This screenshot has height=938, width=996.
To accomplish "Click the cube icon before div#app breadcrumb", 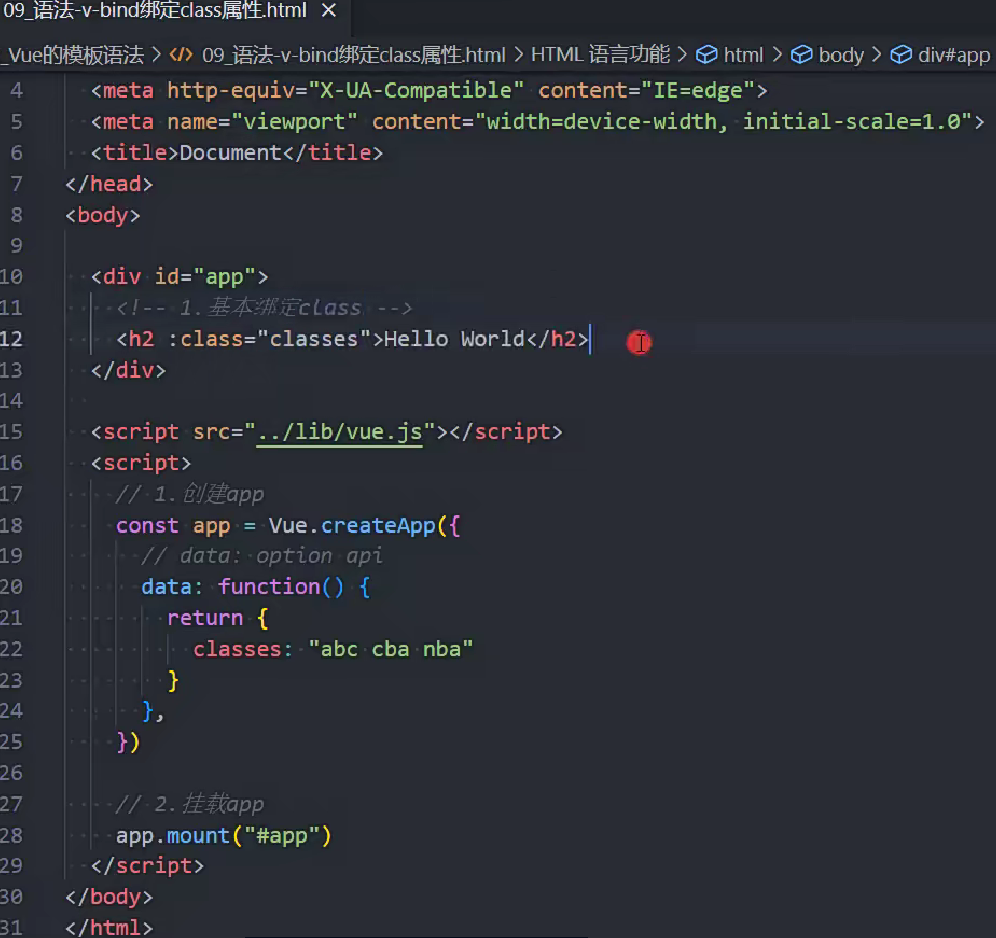I will (901, 55).
